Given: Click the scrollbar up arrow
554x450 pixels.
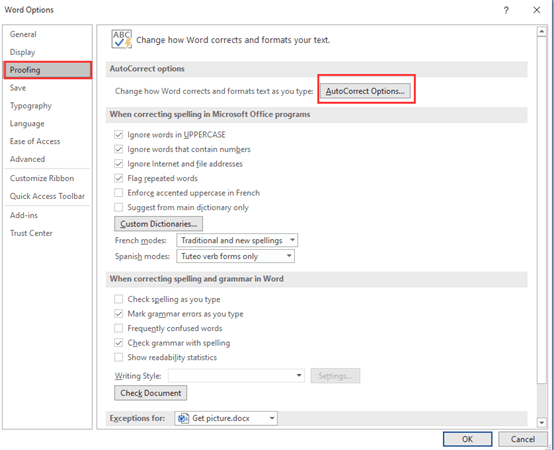Looking at the screenshot, I should pyautogui.click(x=541, y=32).
